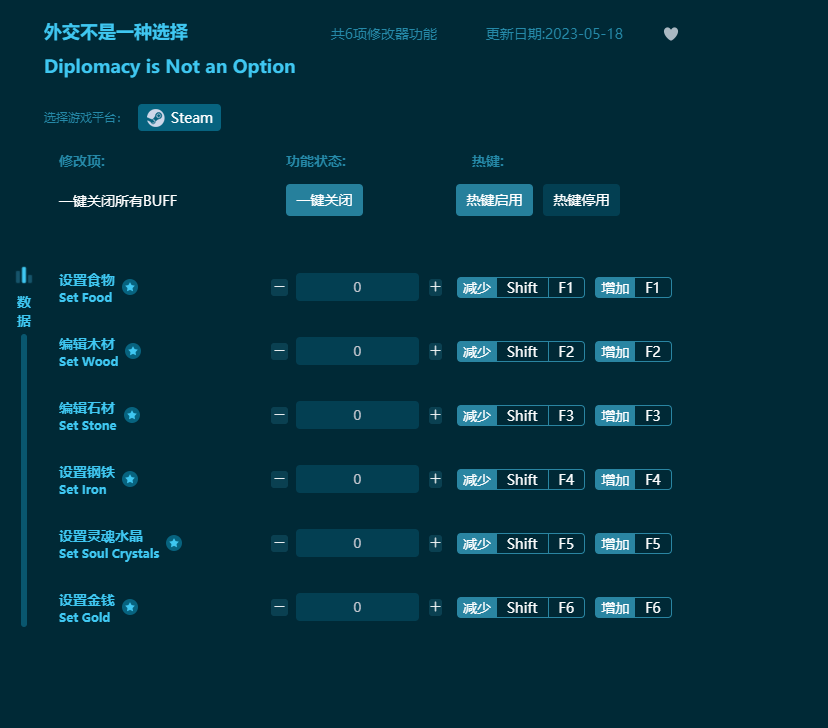Click the minus stepper for Set Iron
The width and height of the screenshot is (828, 728).
coord(279,479)
